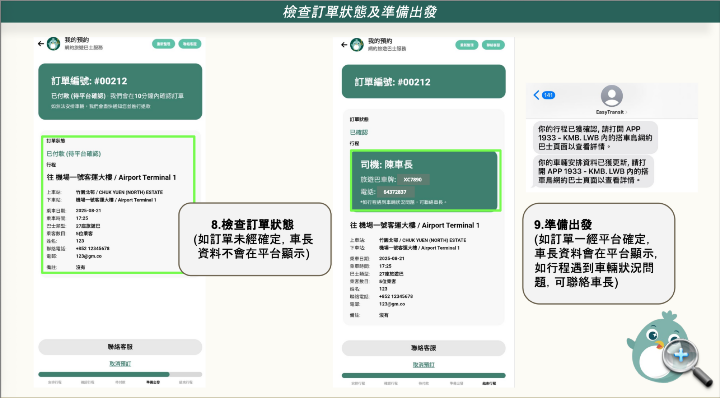Tap 取消預訂 link on pending-confirmation screen
This screenshot has height=398, width=720.
(120, 364)
